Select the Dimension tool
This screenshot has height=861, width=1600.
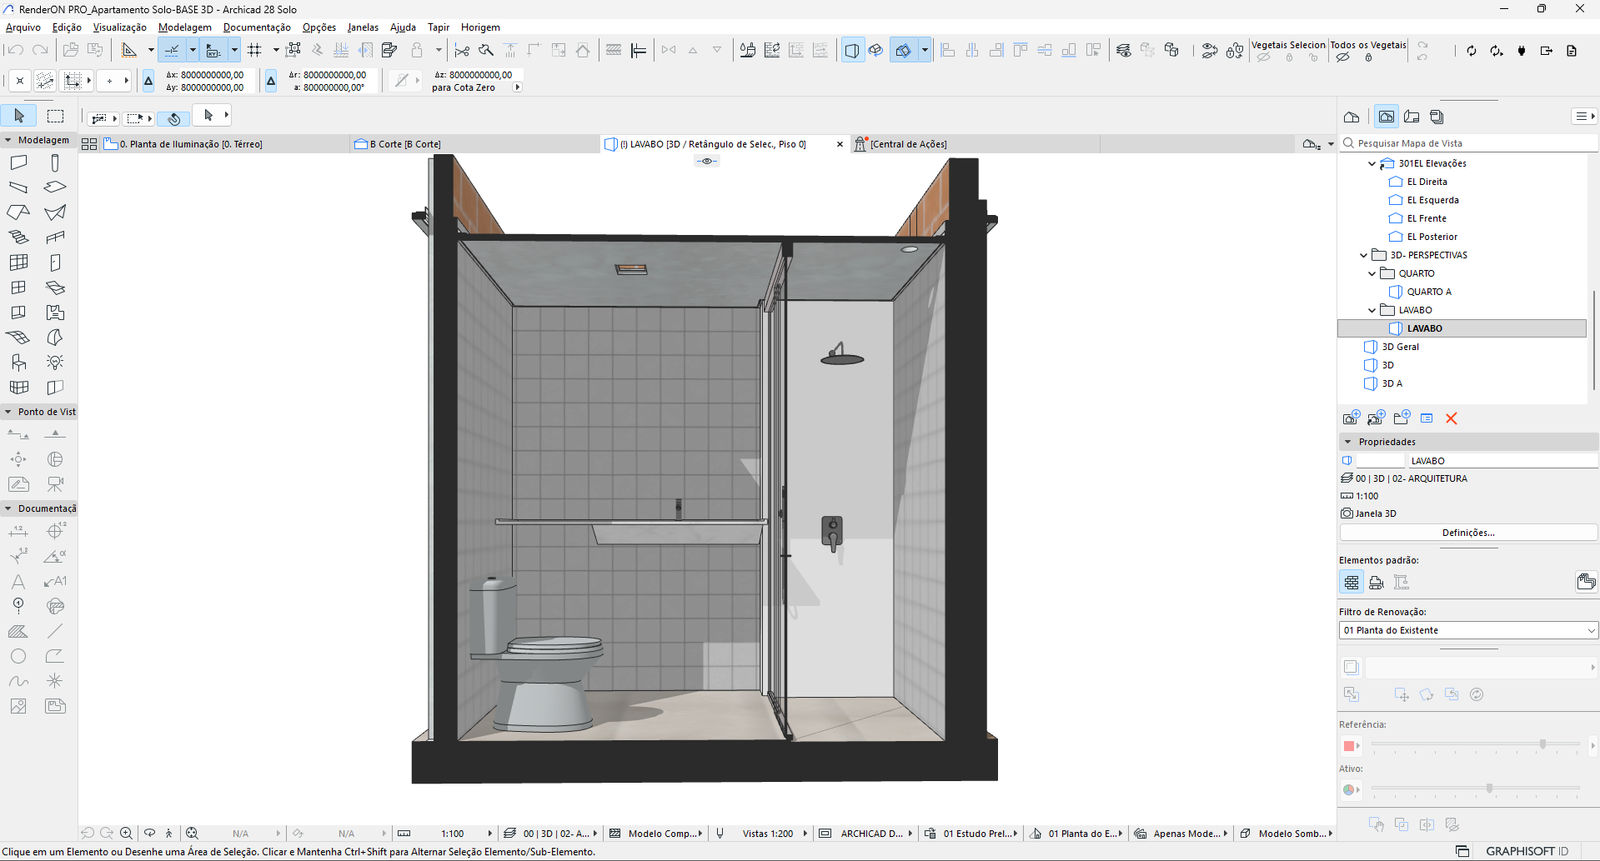[x=19, y=531]
